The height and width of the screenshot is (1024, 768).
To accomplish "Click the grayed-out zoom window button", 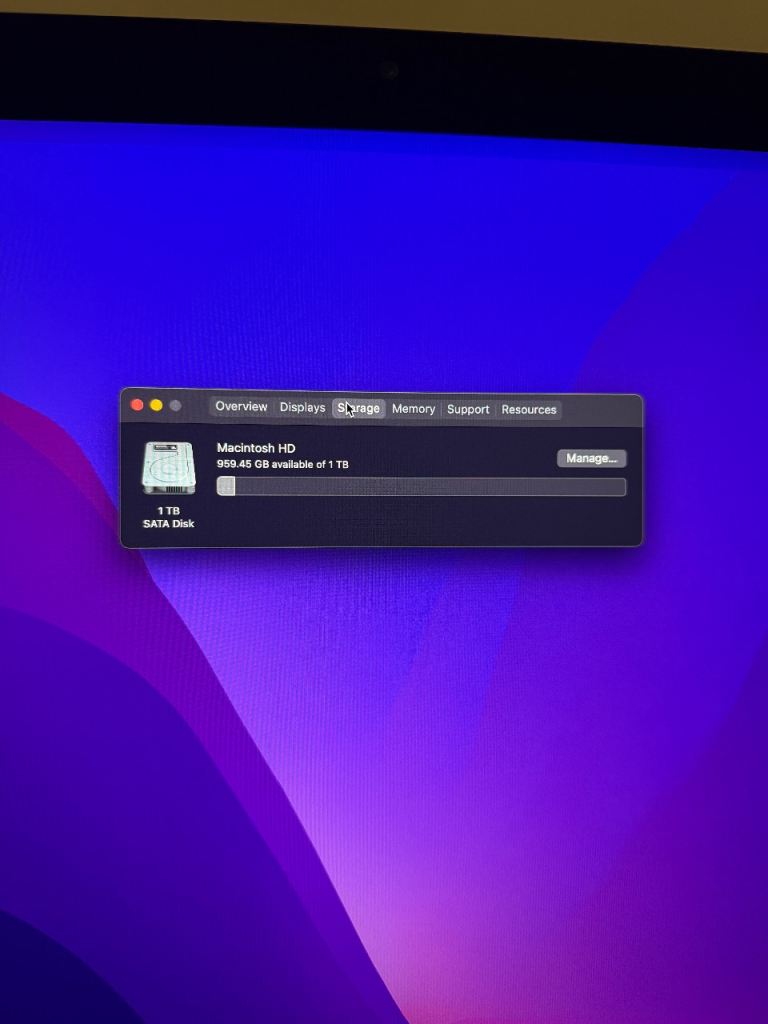I will point(175,405).
